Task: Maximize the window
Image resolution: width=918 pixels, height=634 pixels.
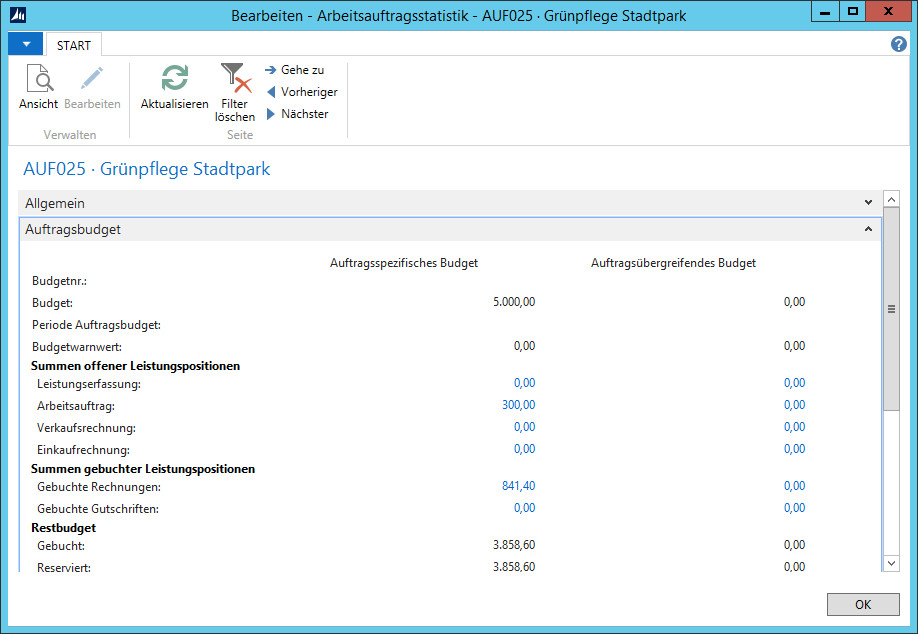Action: tap(852, 12)
